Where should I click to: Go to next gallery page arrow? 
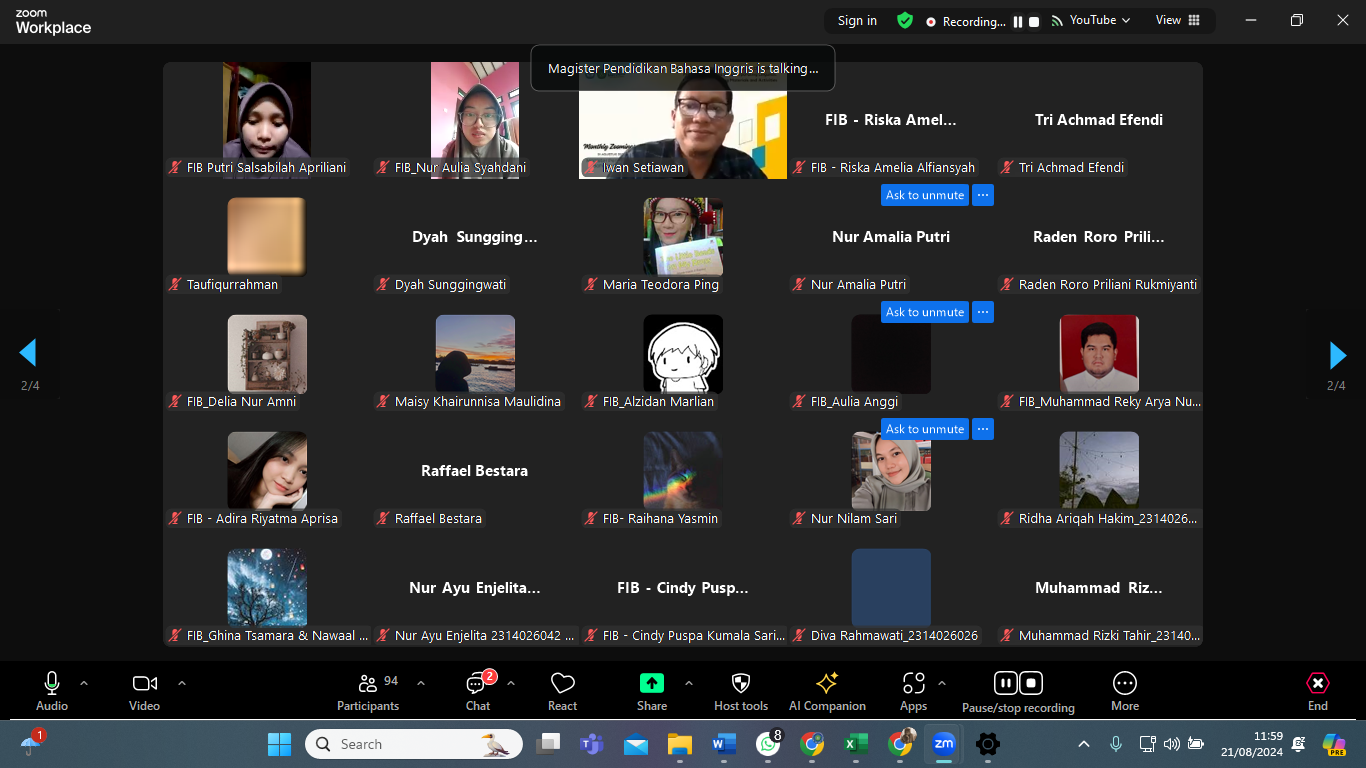click(x=1337, y=354)
